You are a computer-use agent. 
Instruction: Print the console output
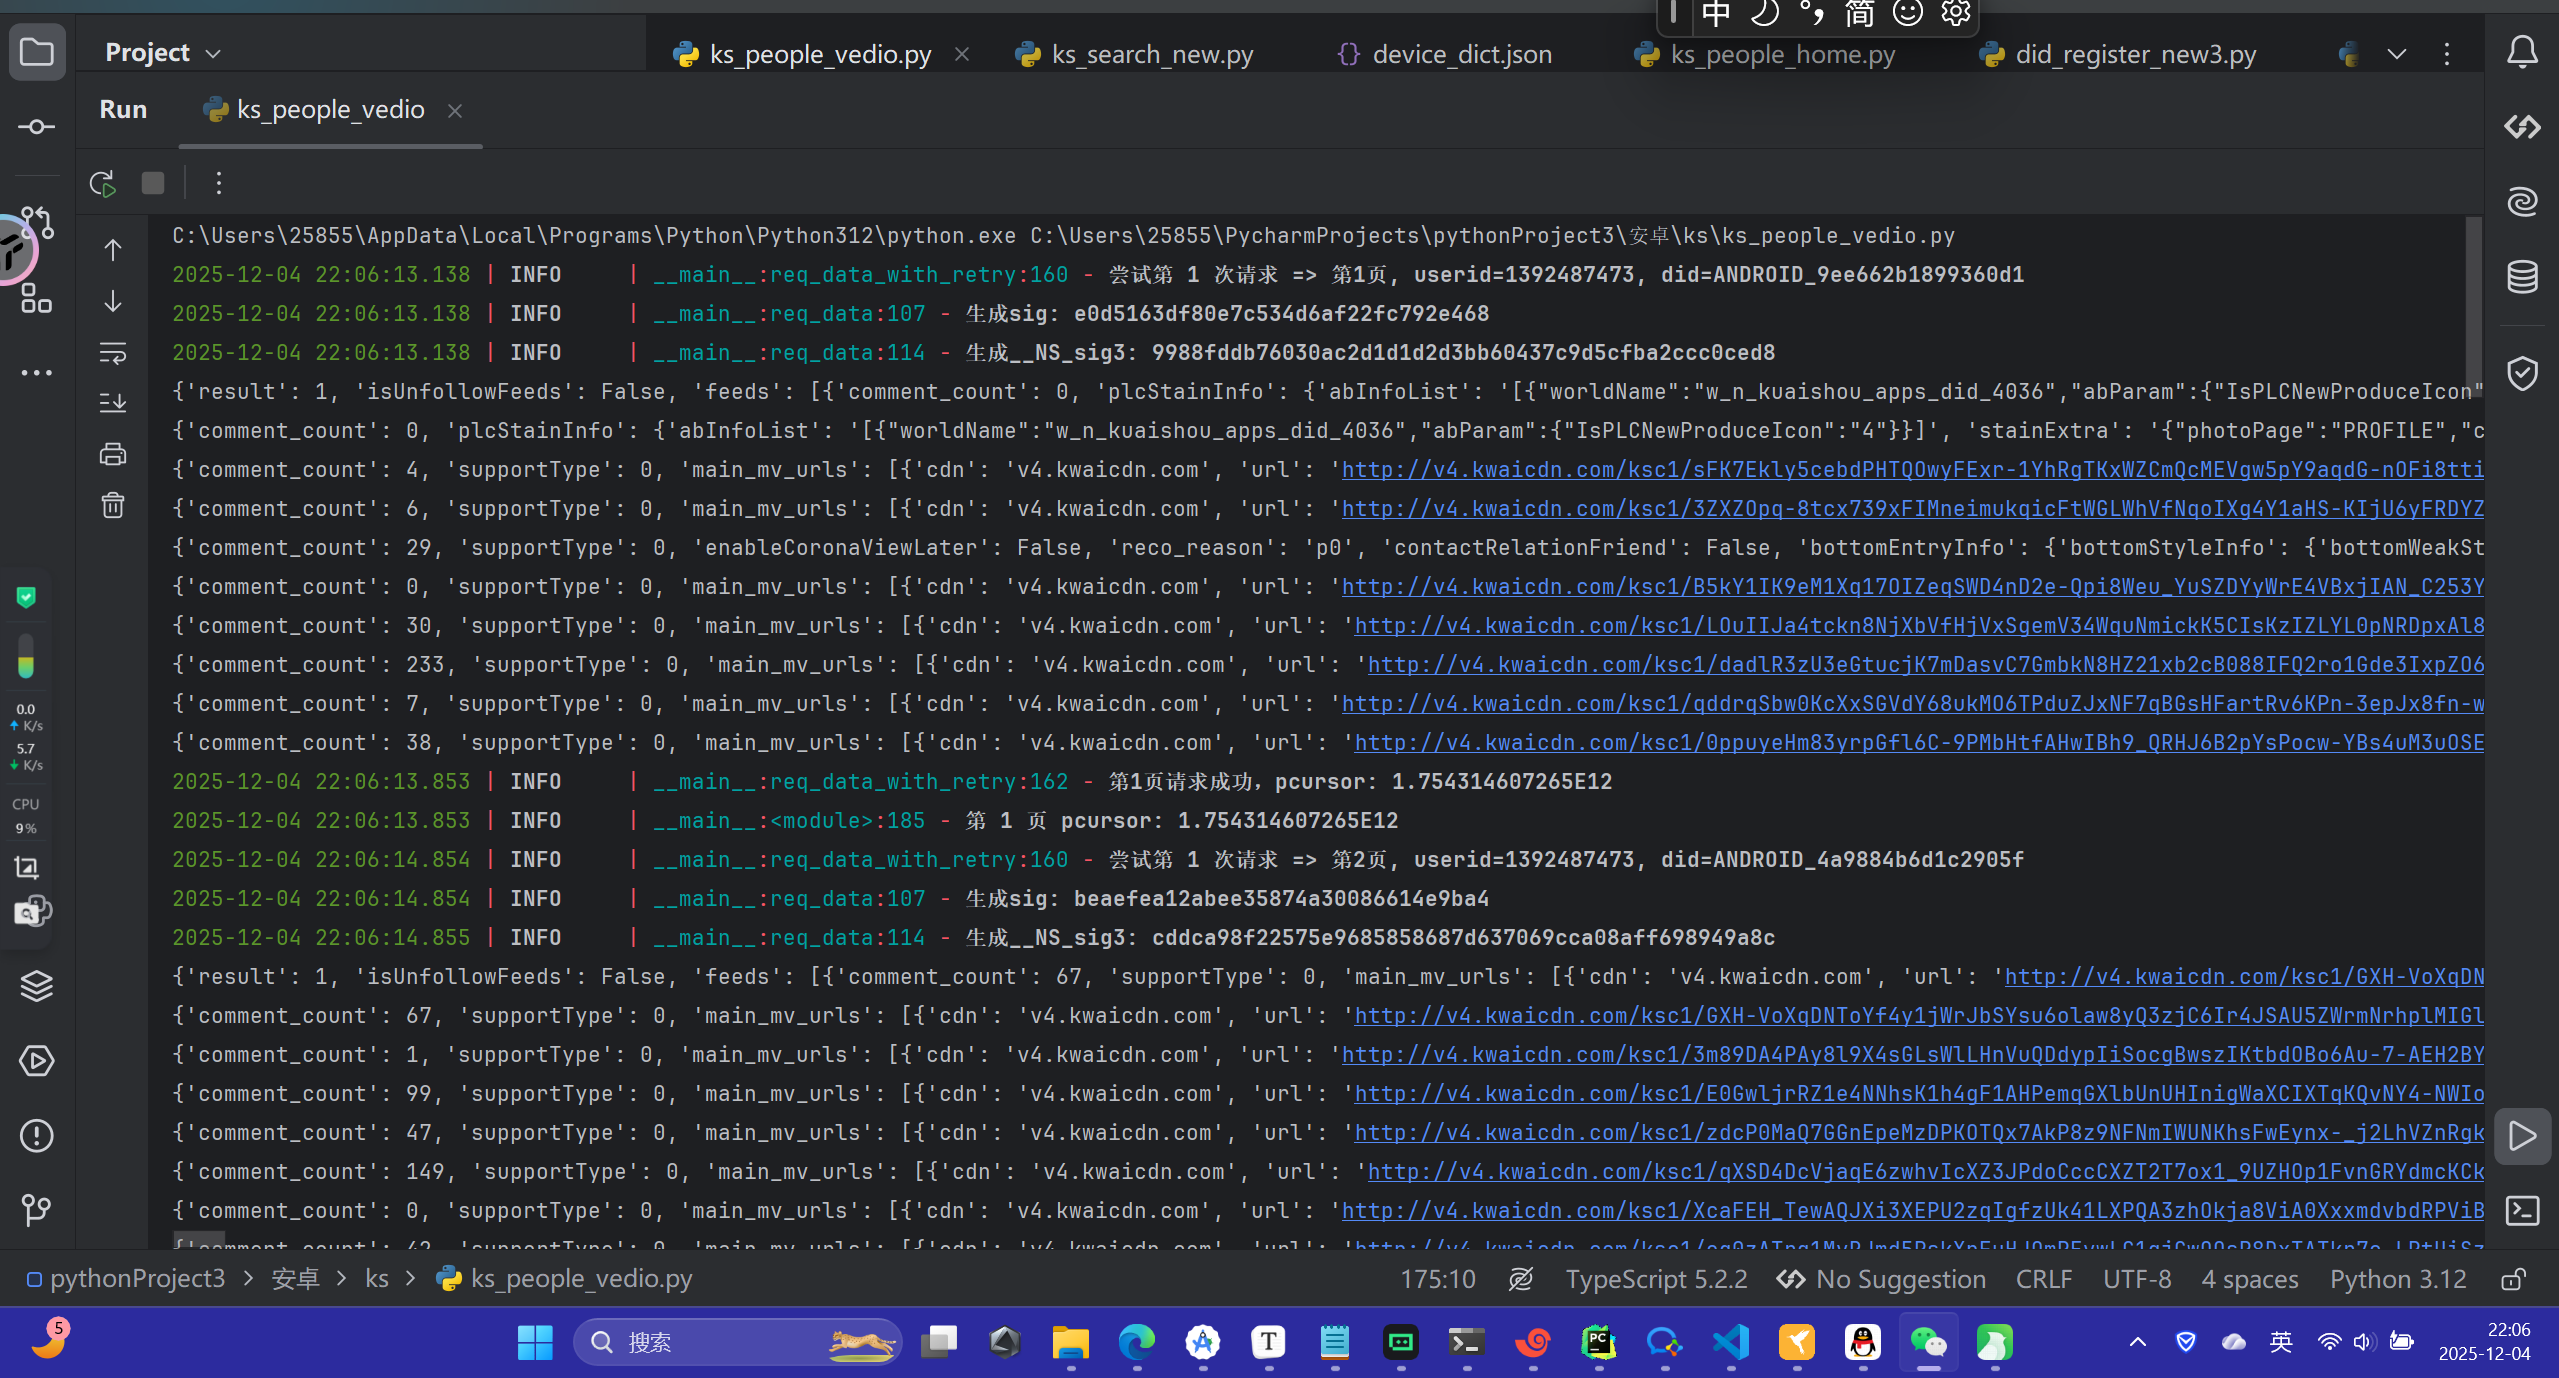(x=113, y=454)
